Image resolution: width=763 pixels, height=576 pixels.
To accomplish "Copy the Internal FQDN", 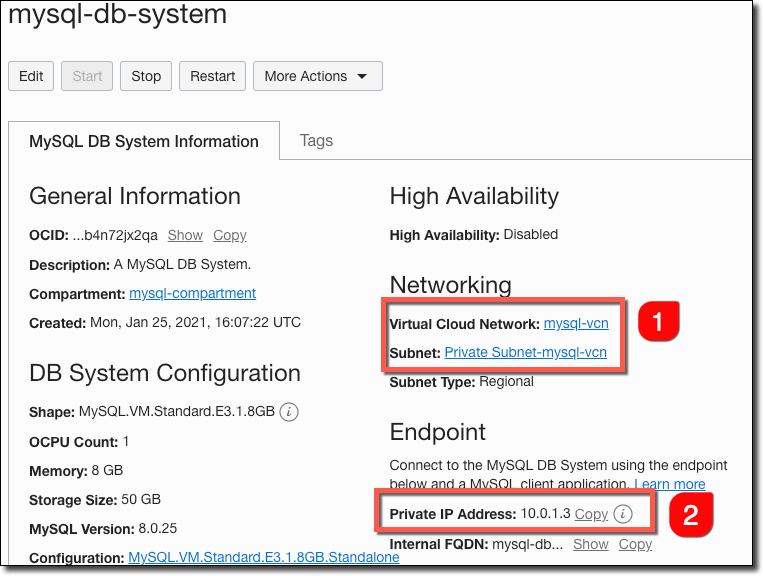I will tap(635, 544).
